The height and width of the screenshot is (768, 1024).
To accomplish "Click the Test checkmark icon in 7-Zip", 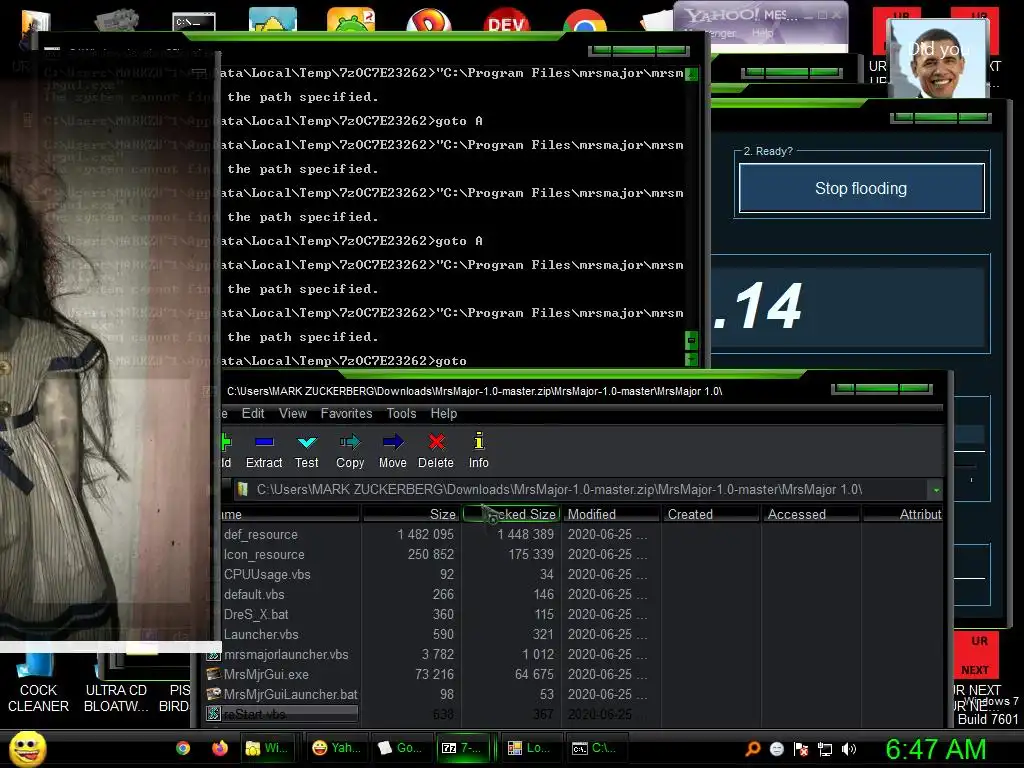I will point(306,443).
